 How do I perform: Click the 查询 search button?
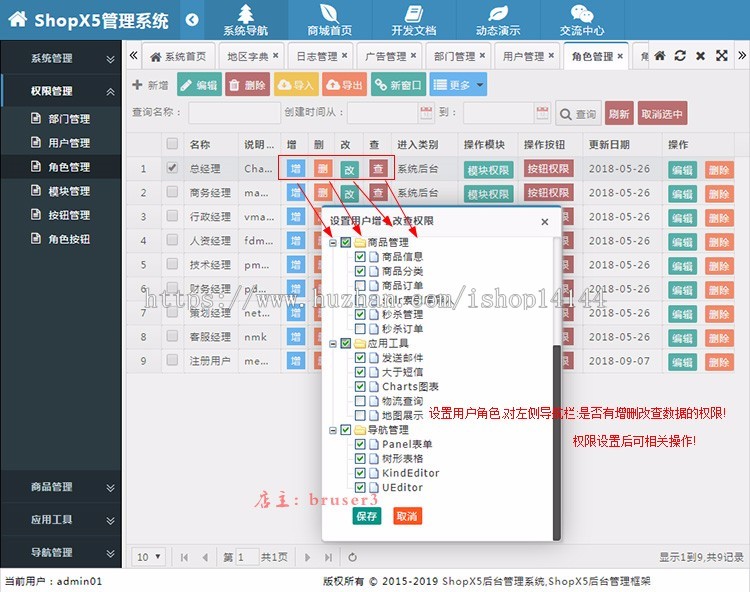pyautogui.click(x=578, y=114)
